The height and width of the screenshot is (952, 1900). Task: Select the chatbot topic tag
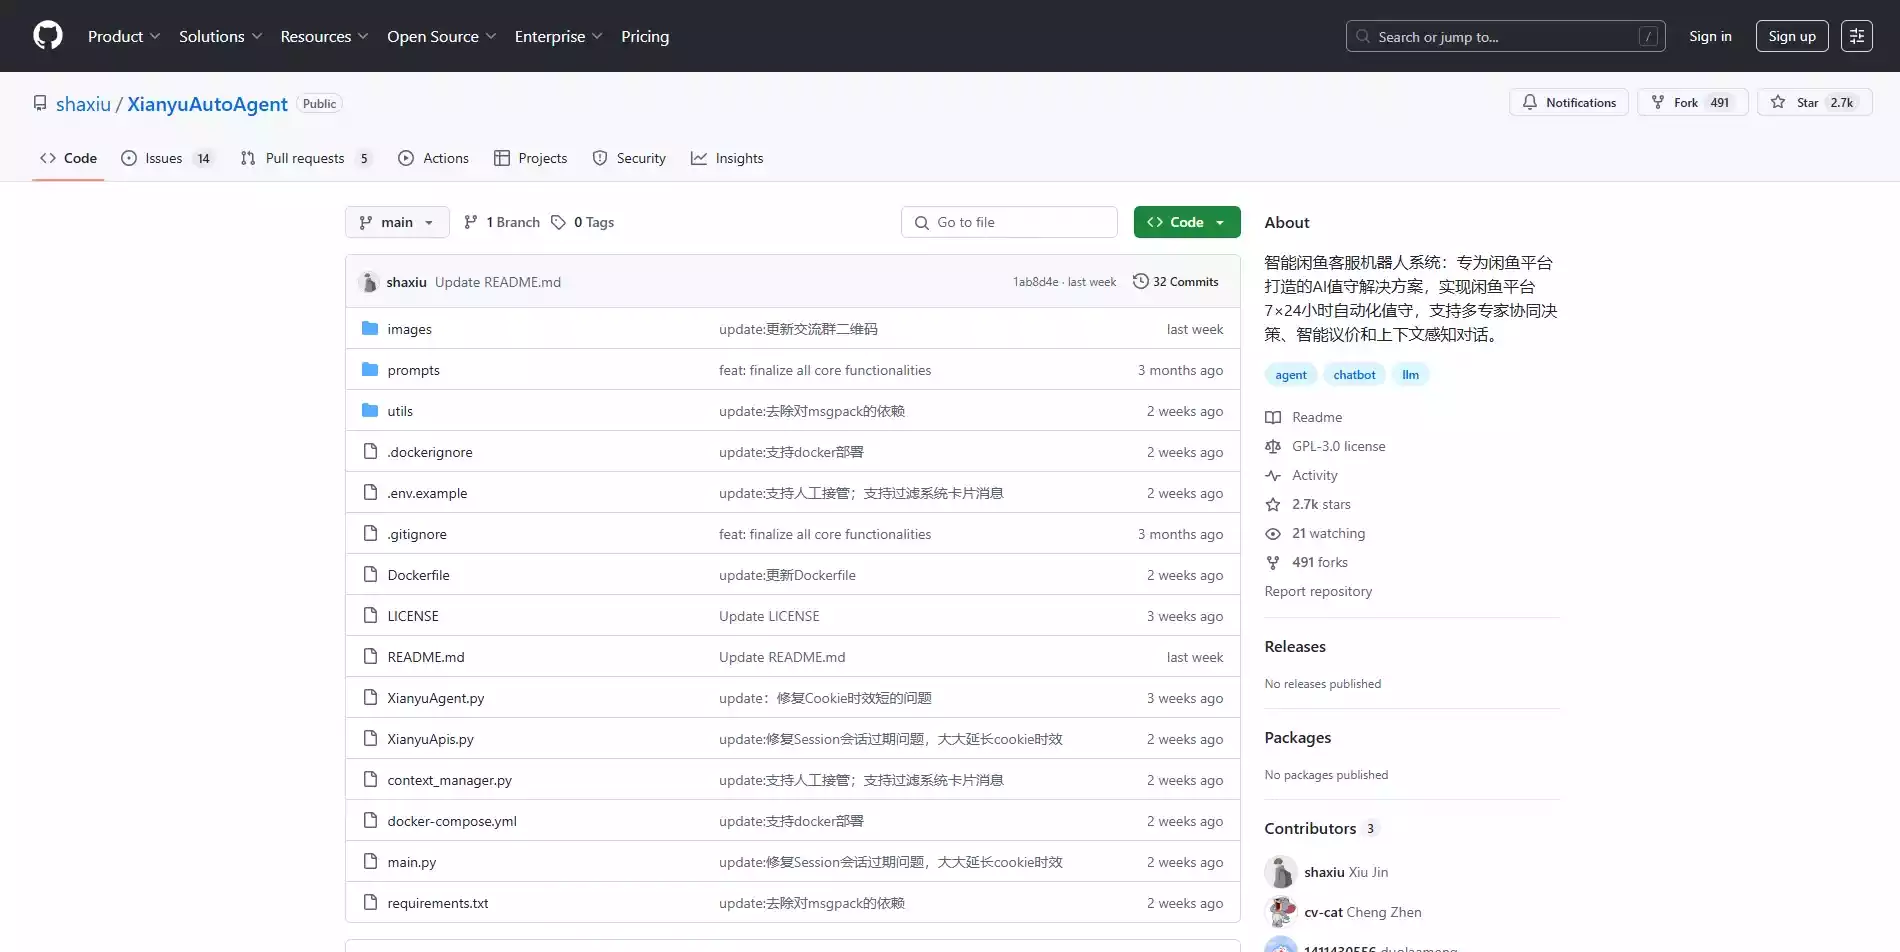[x=1354, y=375]
